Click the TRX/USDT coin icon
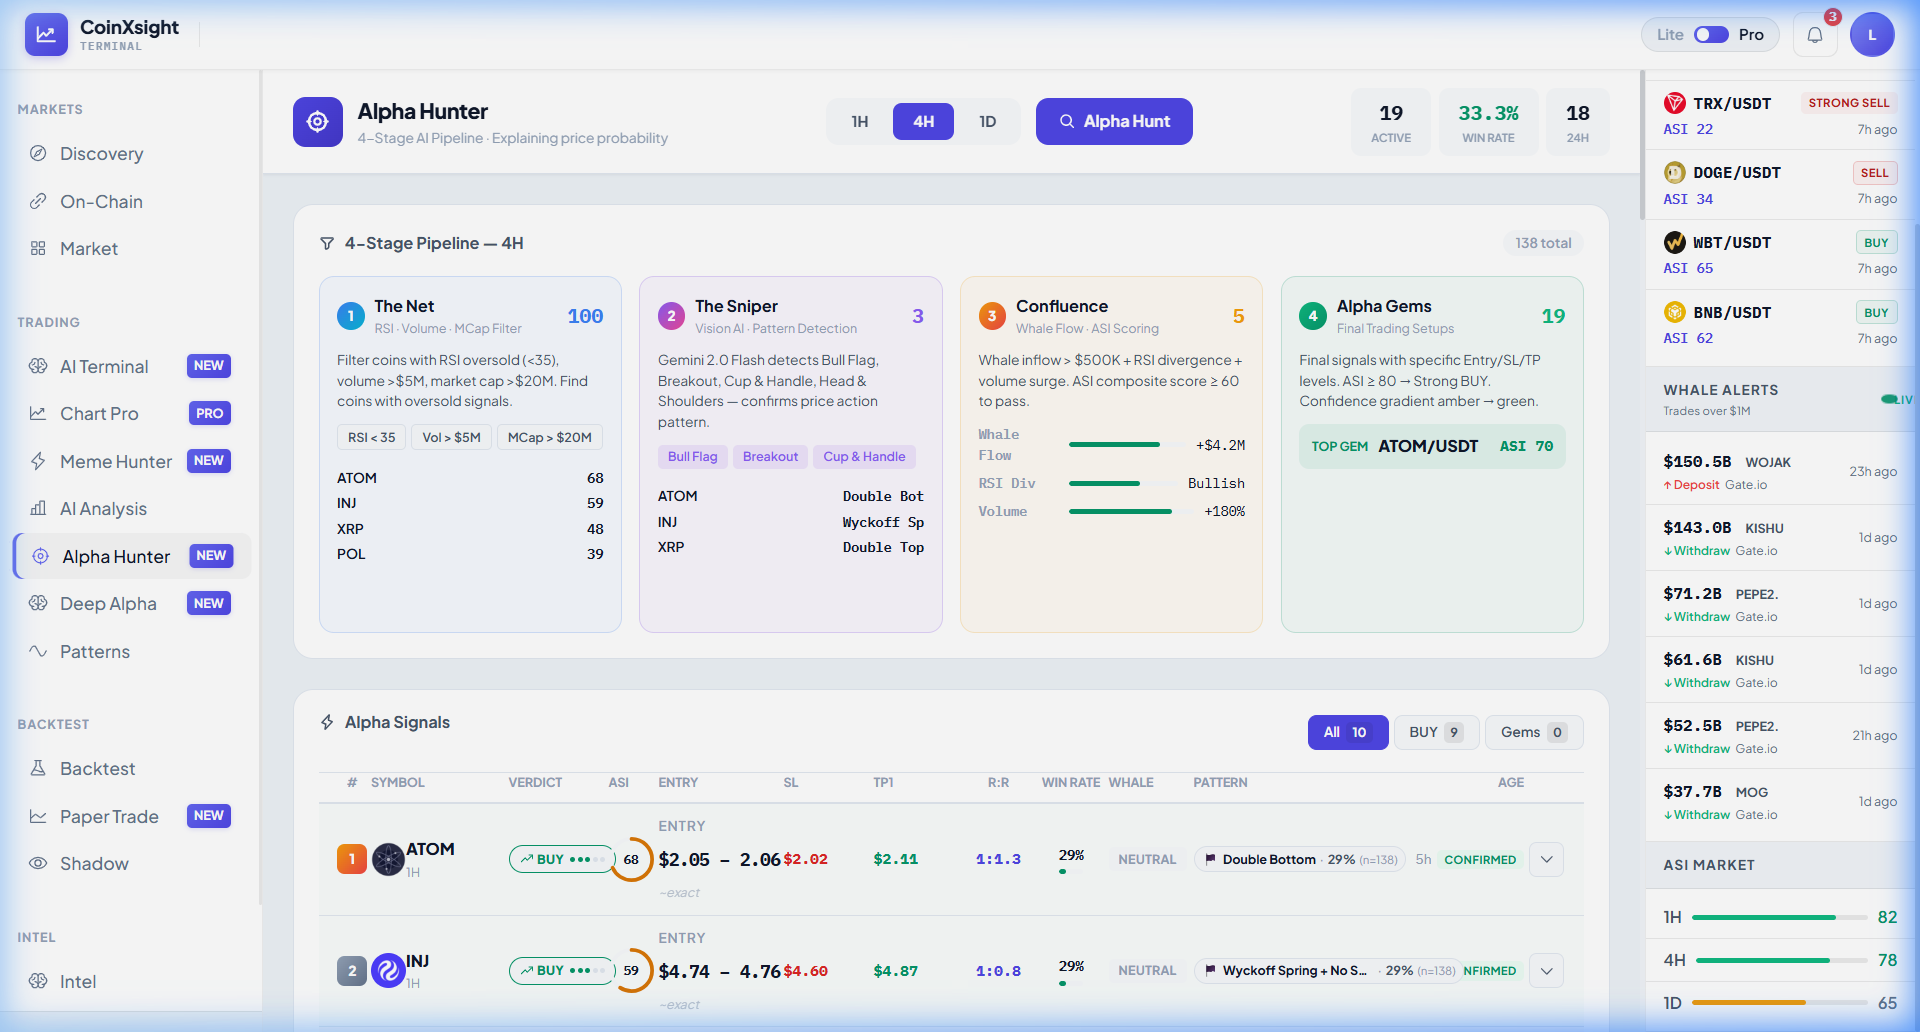Screen dimensions: 1920x1032 click(1674, 103)
